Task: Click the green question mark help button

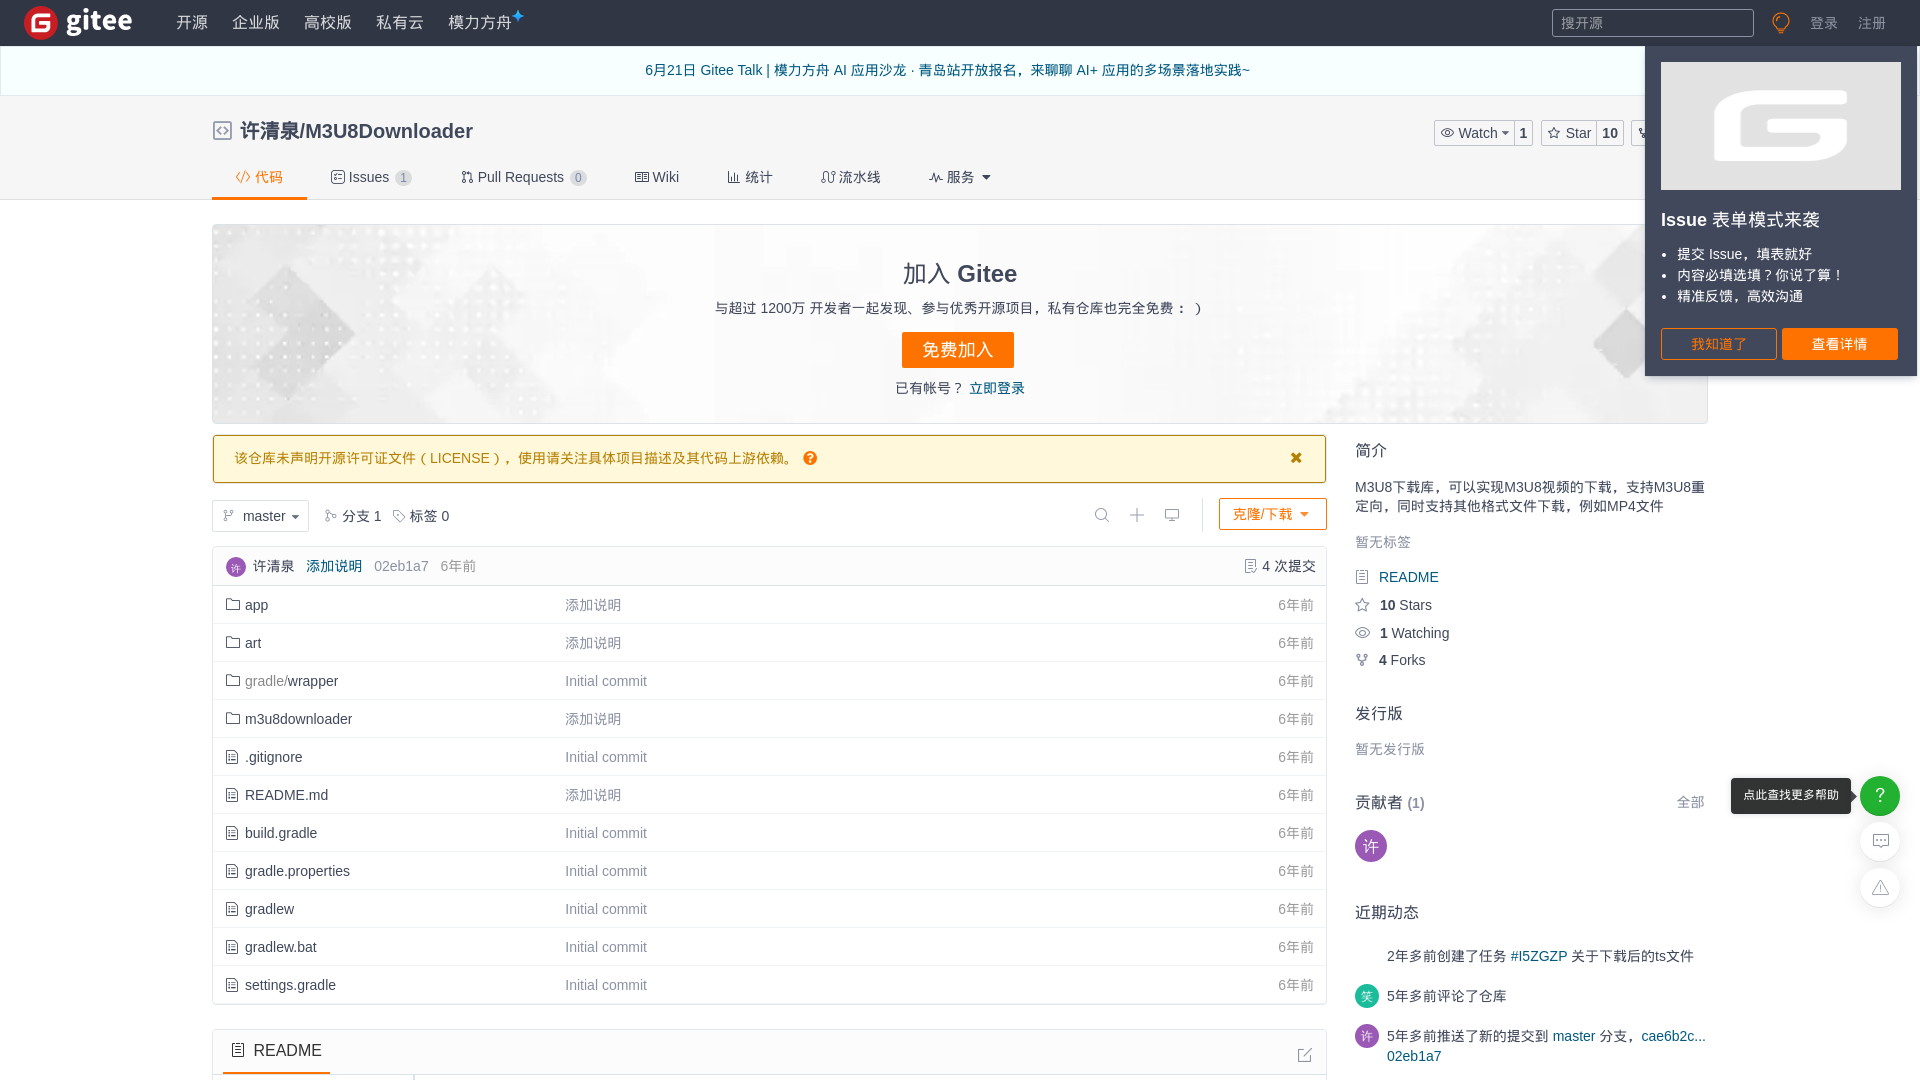Action: (x=1879, y=796)
